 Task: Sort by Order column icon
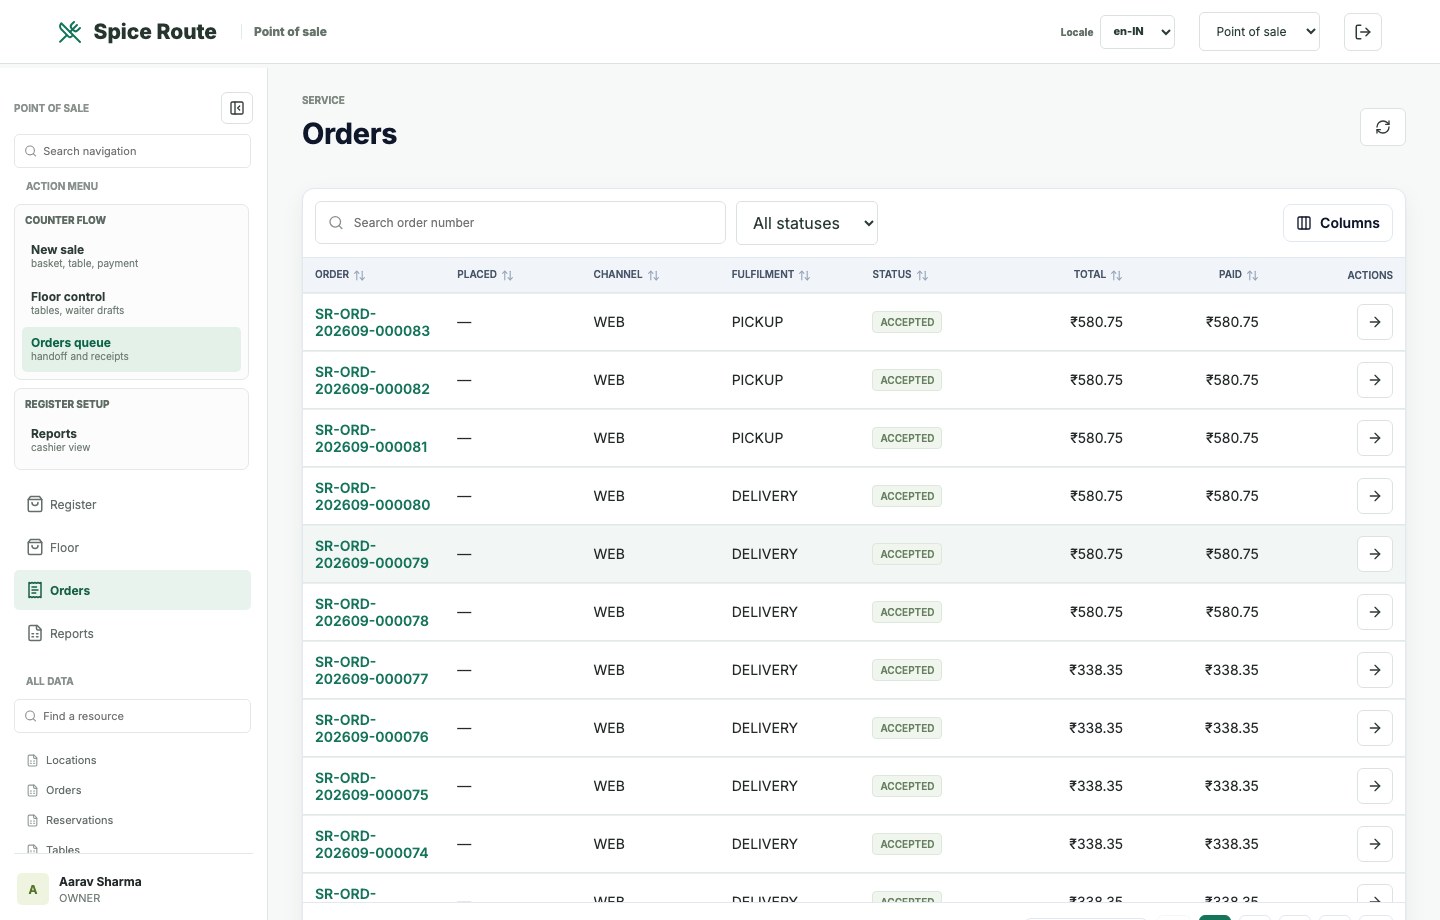(360, 275)
